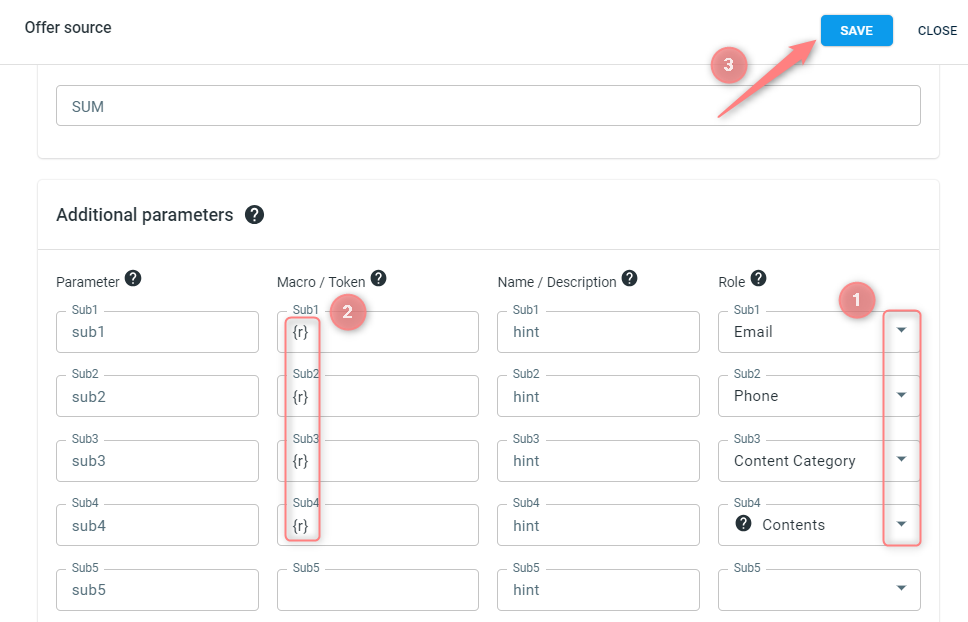Click the Role column help icon
The image size is (968, 622).
758,278
